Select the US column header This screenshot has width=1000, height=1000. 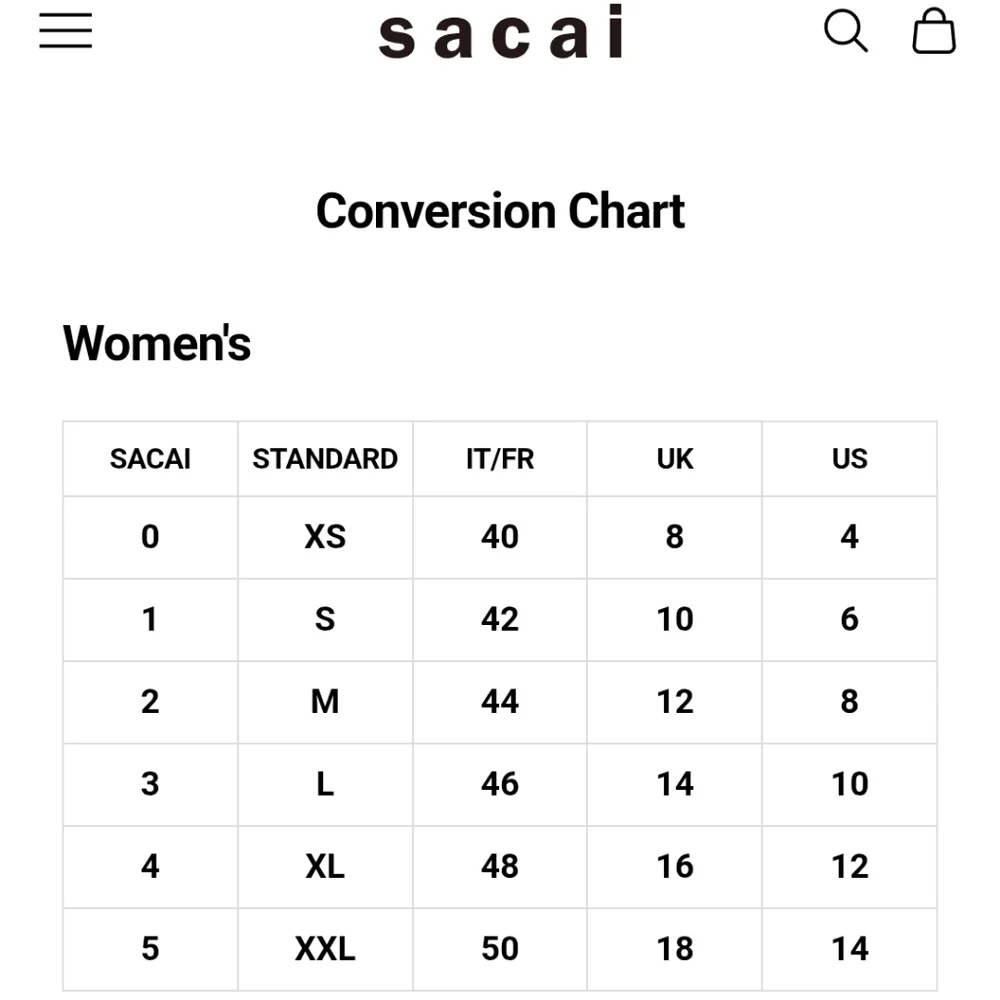pos(849,459)
